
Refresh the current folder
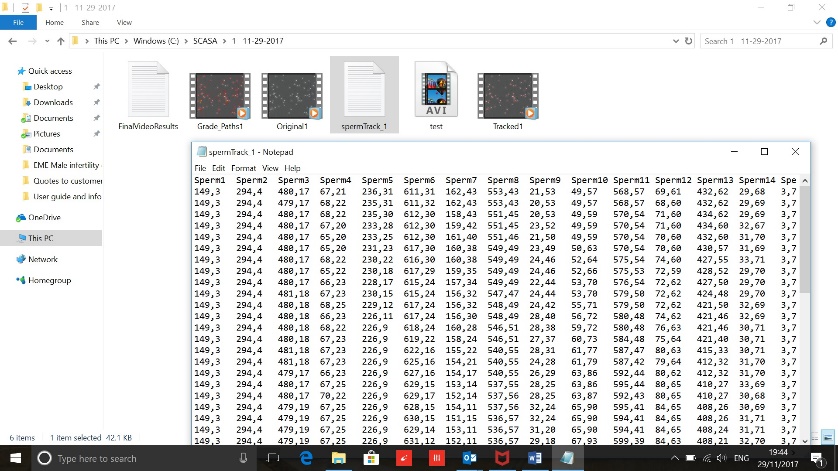point(688,41)
